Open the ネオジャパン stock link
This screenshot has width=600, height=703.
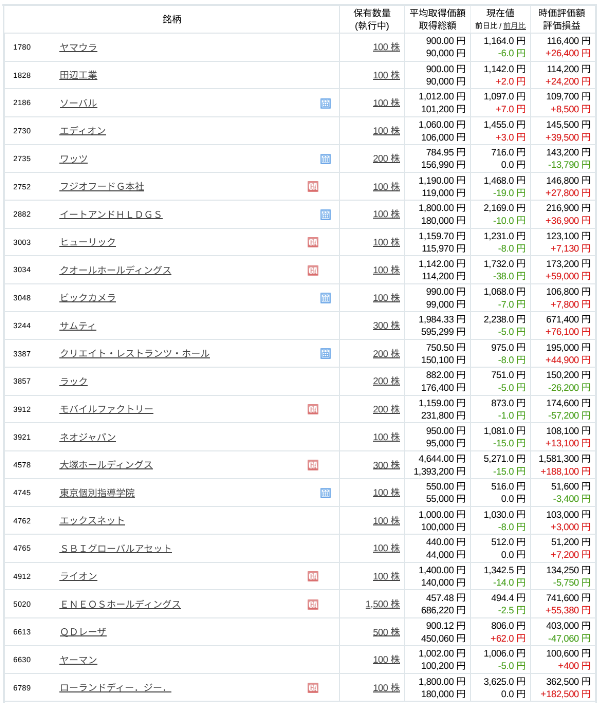[x=88, y=437]
